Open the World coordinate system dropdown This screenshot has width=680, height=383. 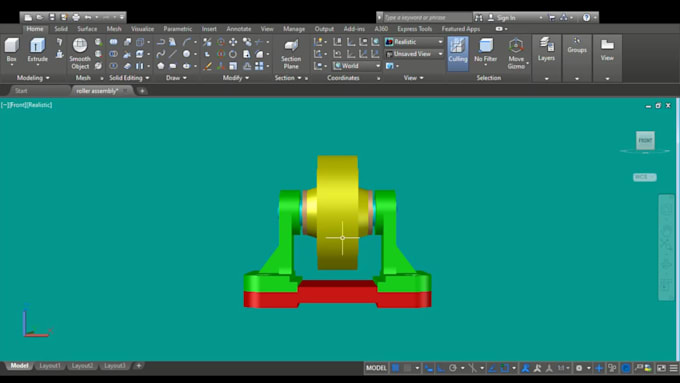[x=356, y=66]
